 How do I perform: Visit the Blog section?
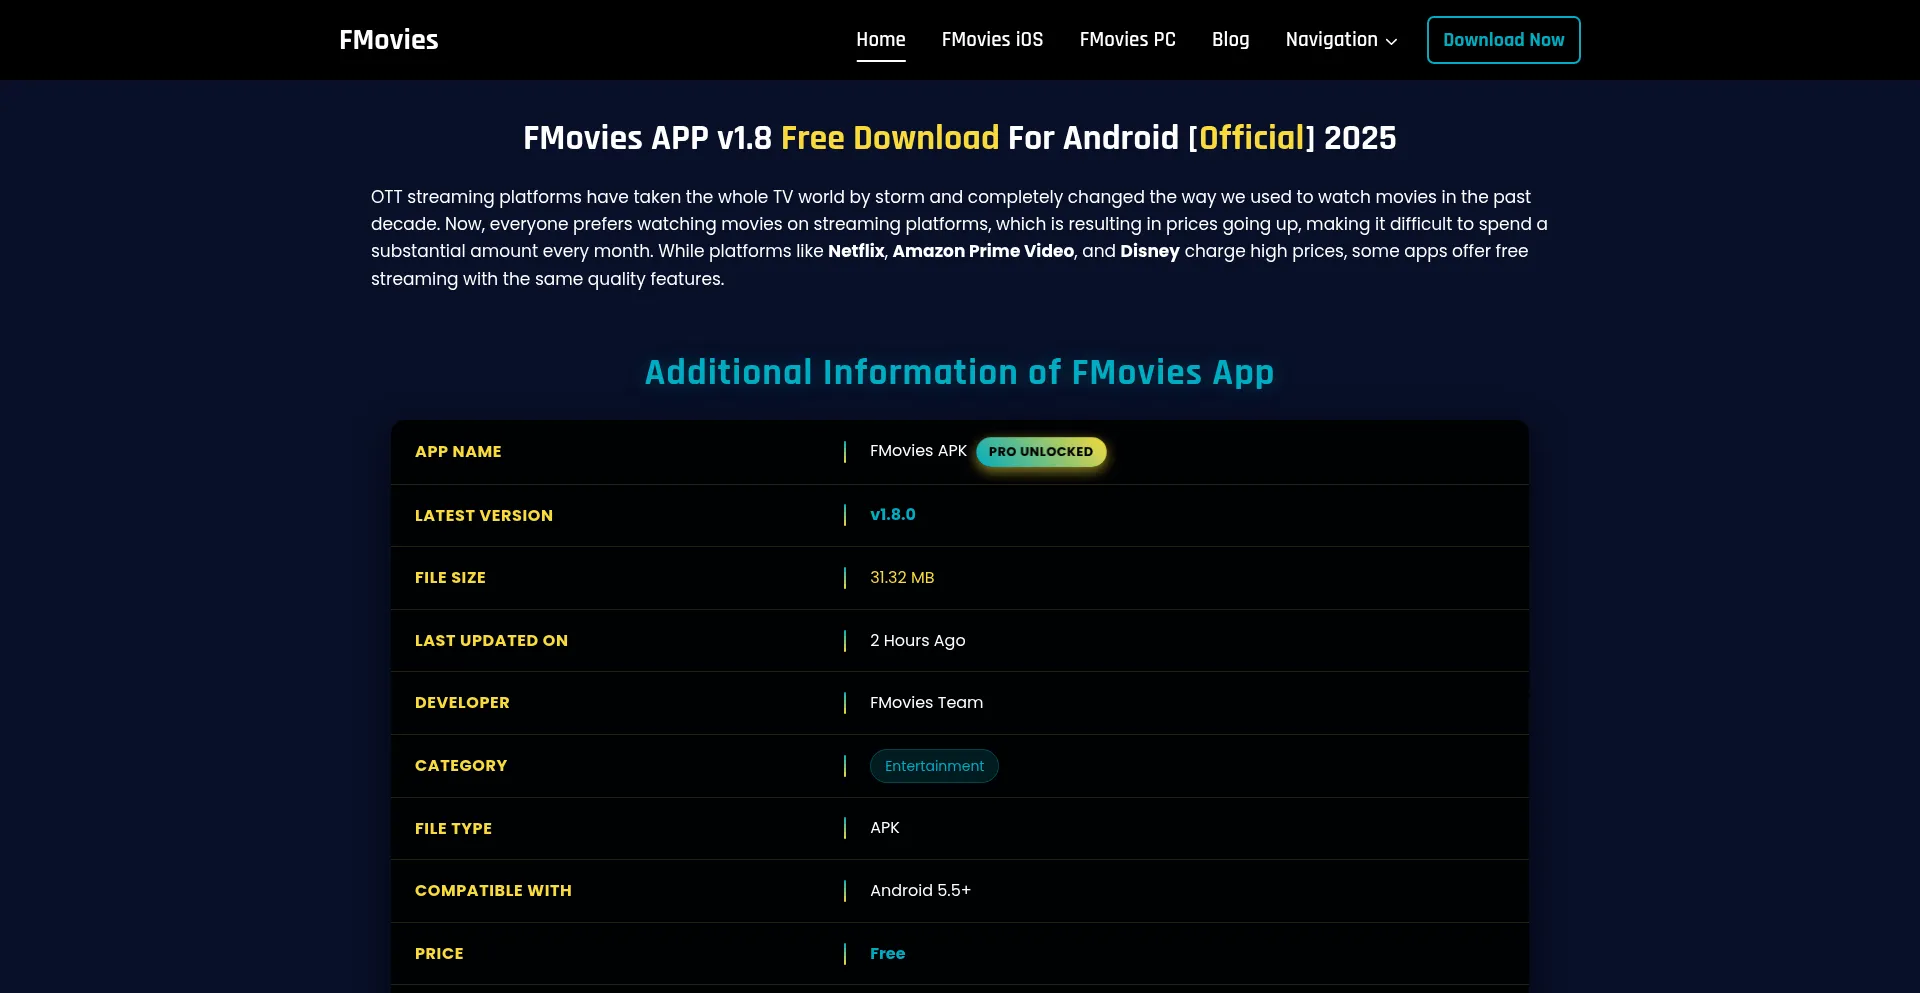tap(1230, 40)
